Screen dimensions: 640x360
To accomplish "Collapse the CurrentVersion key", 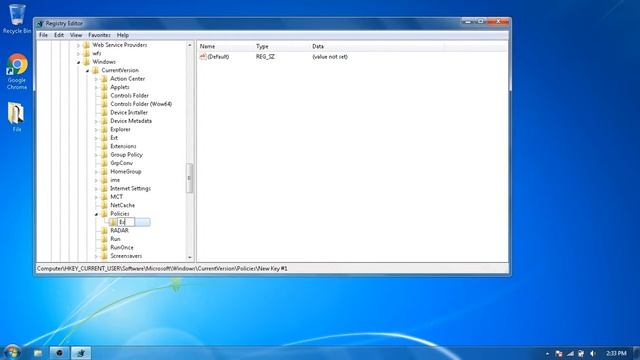I will 87,71.
